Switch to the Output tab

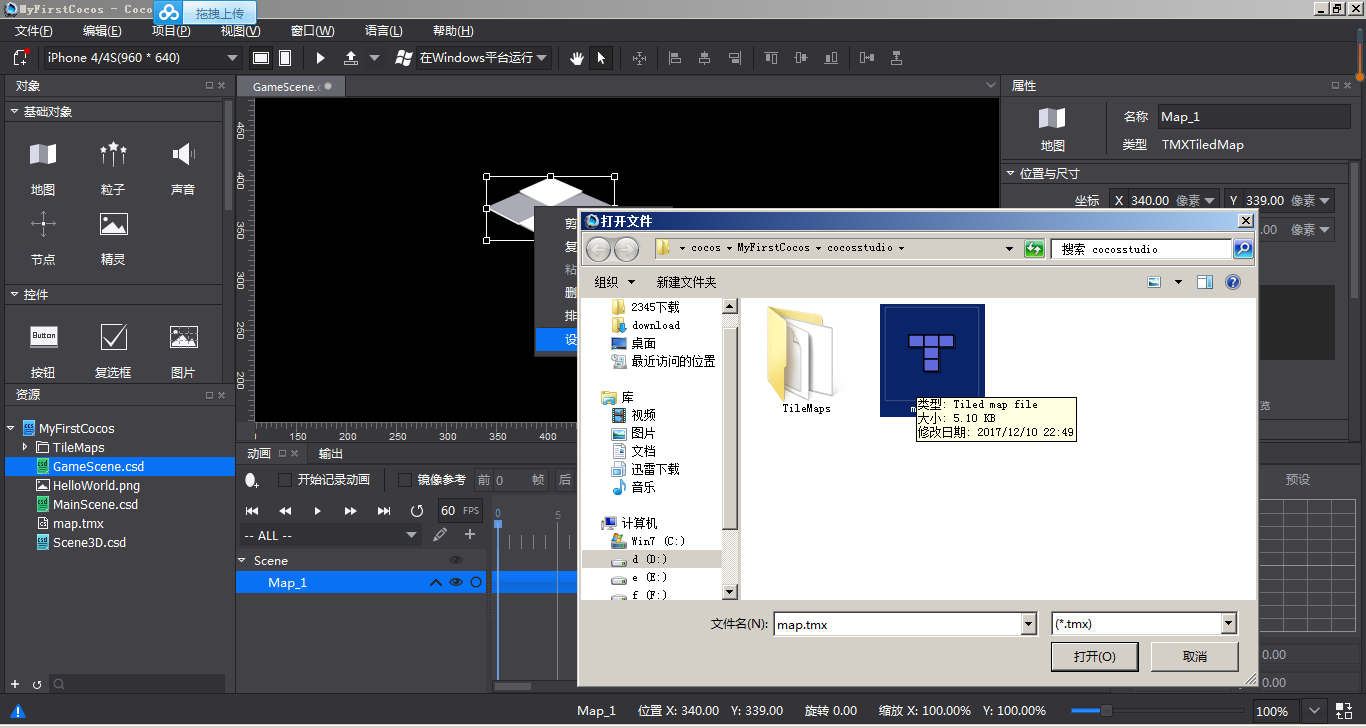(x=331, y=454)
